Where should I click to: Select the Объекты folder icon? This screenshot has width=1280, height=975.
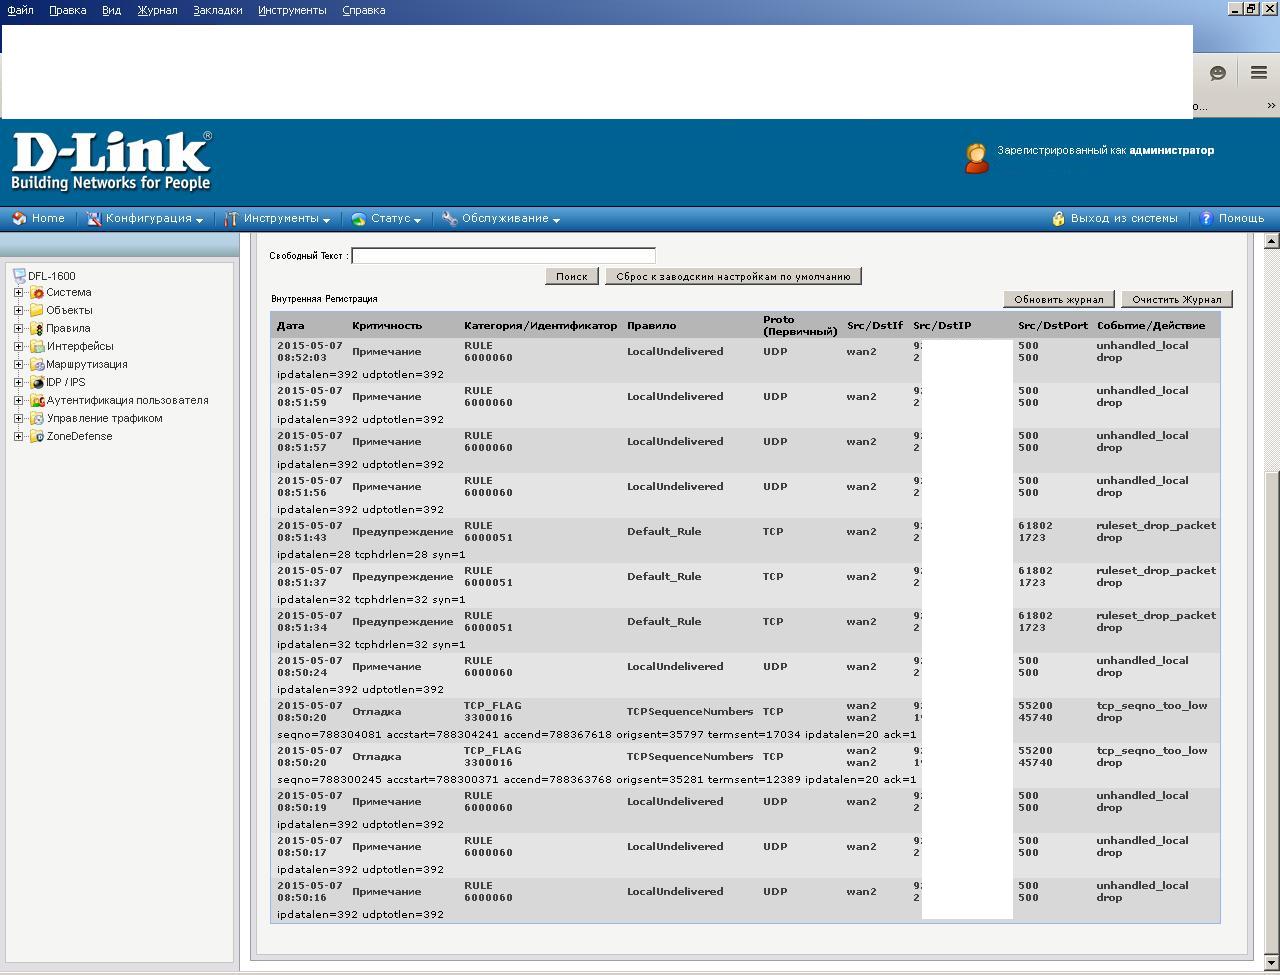[x=37, y=311]
